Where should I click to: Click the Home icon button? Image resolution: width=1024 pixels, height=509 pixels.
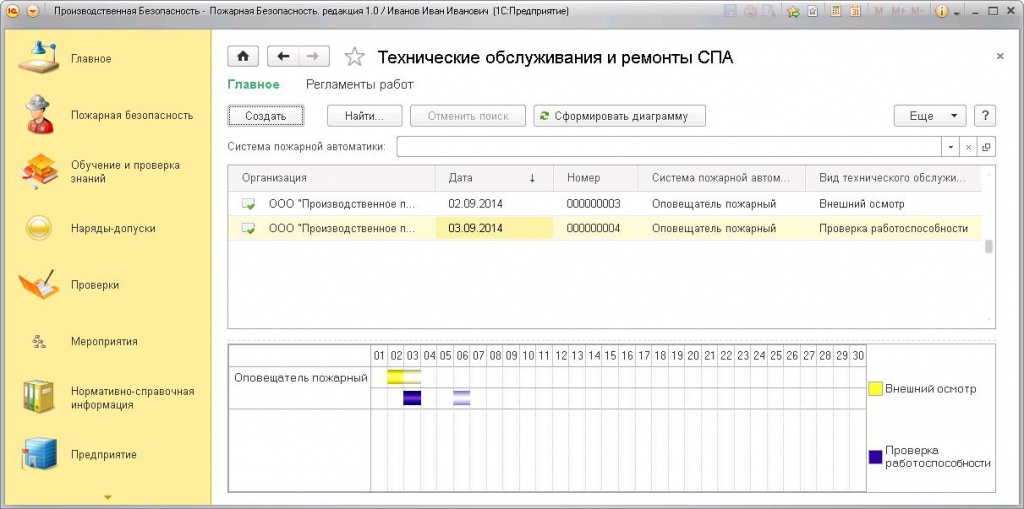click(243, 57)
